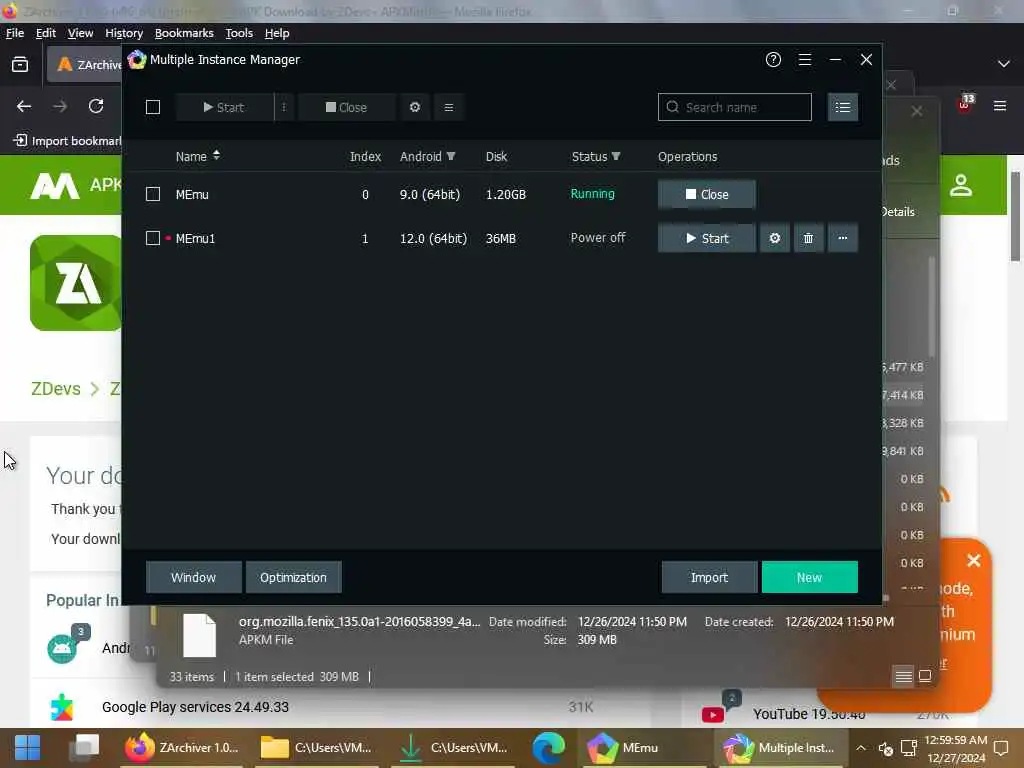The width and height of the screenshot is (1024, 768).
Task: Select the ZArchiver Firefox tab
Action: [x=85, y=64]
